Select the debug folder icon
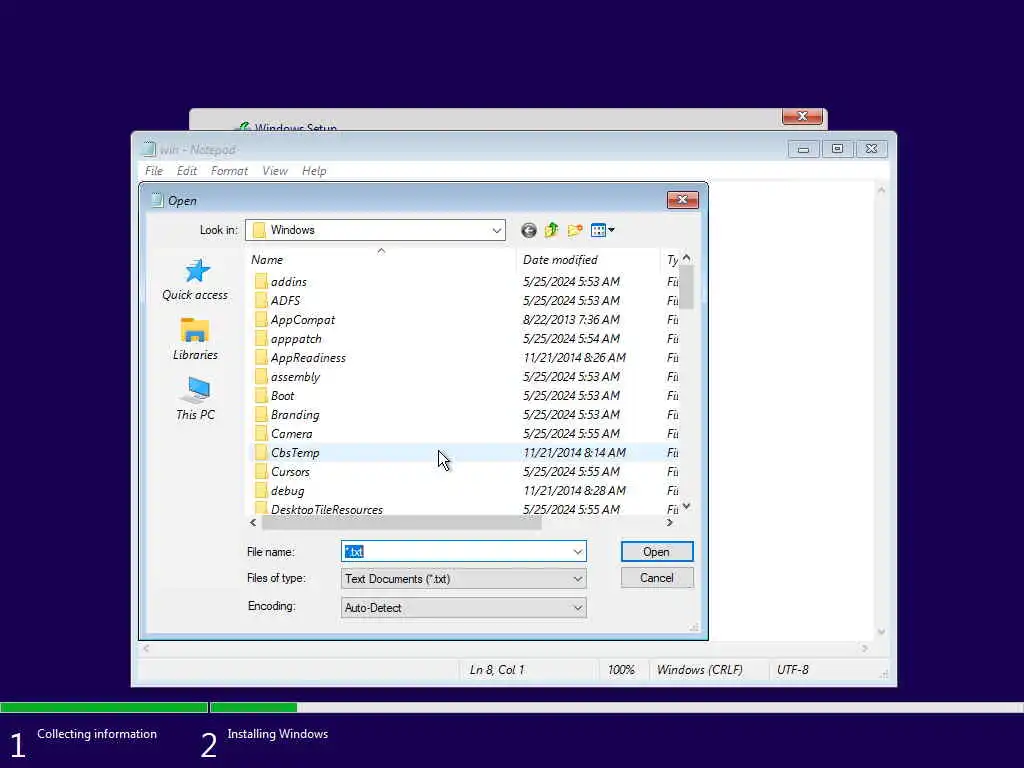This screenshot has width=1024, height=768. (261, 490)
